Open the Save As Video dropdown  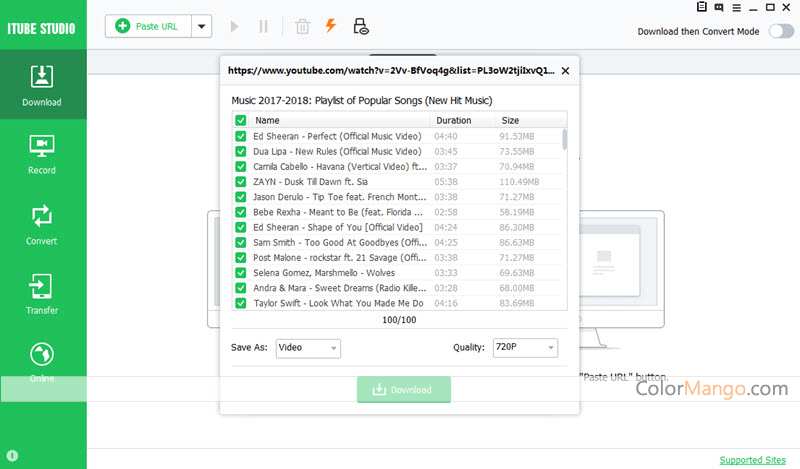coord(309,348)
